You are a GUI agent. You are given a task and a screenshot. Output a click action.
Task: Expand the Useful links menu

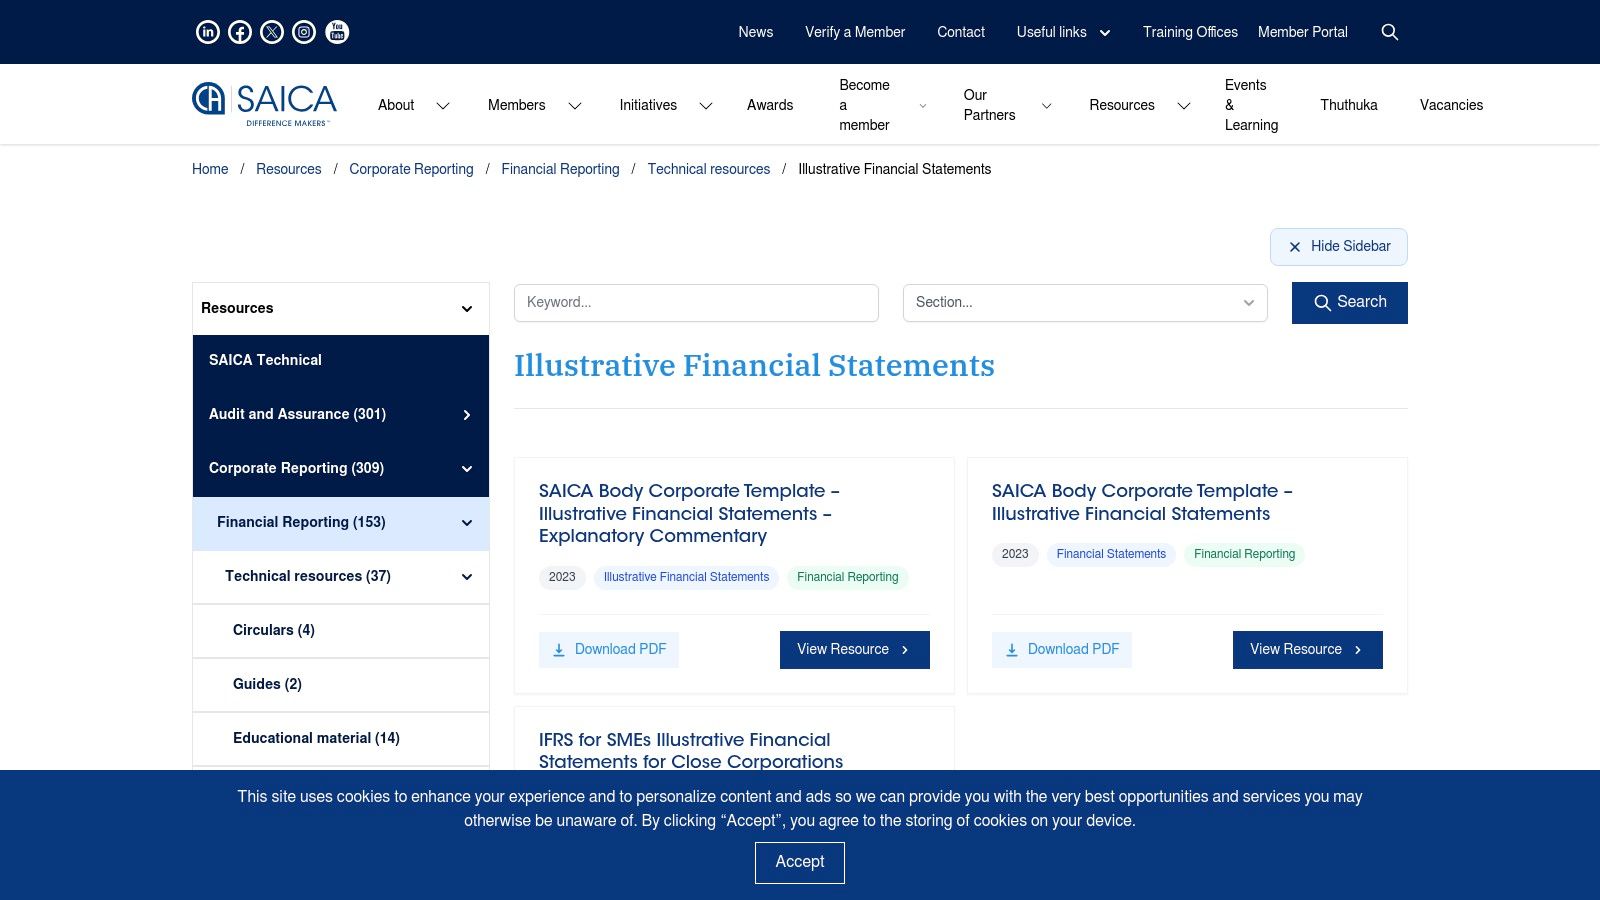pyautogui.click(x=1104, y=32)
